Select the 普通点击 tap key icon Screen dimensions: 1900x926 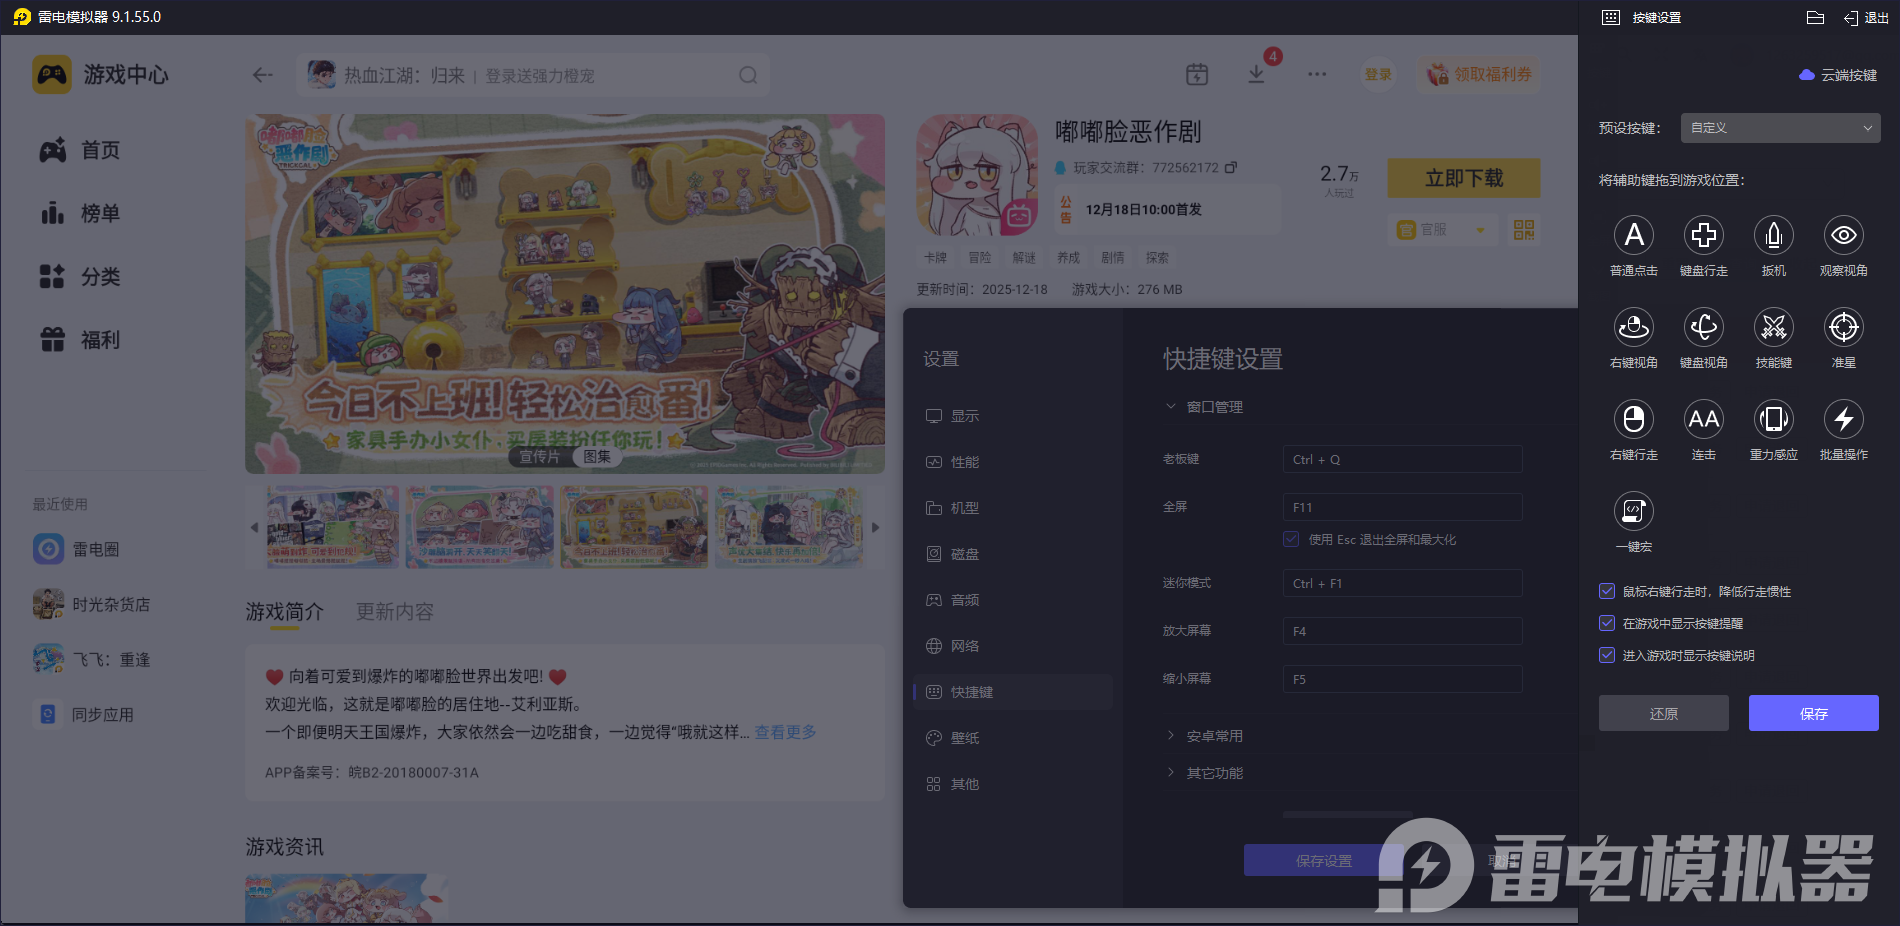1634,235
